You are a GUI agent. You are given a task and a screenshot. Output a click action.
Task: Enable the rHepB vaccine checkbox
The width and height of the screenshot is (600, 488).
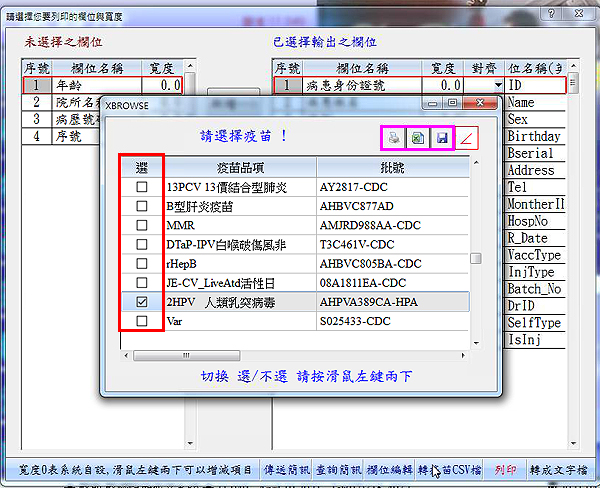tap(142, 263)
